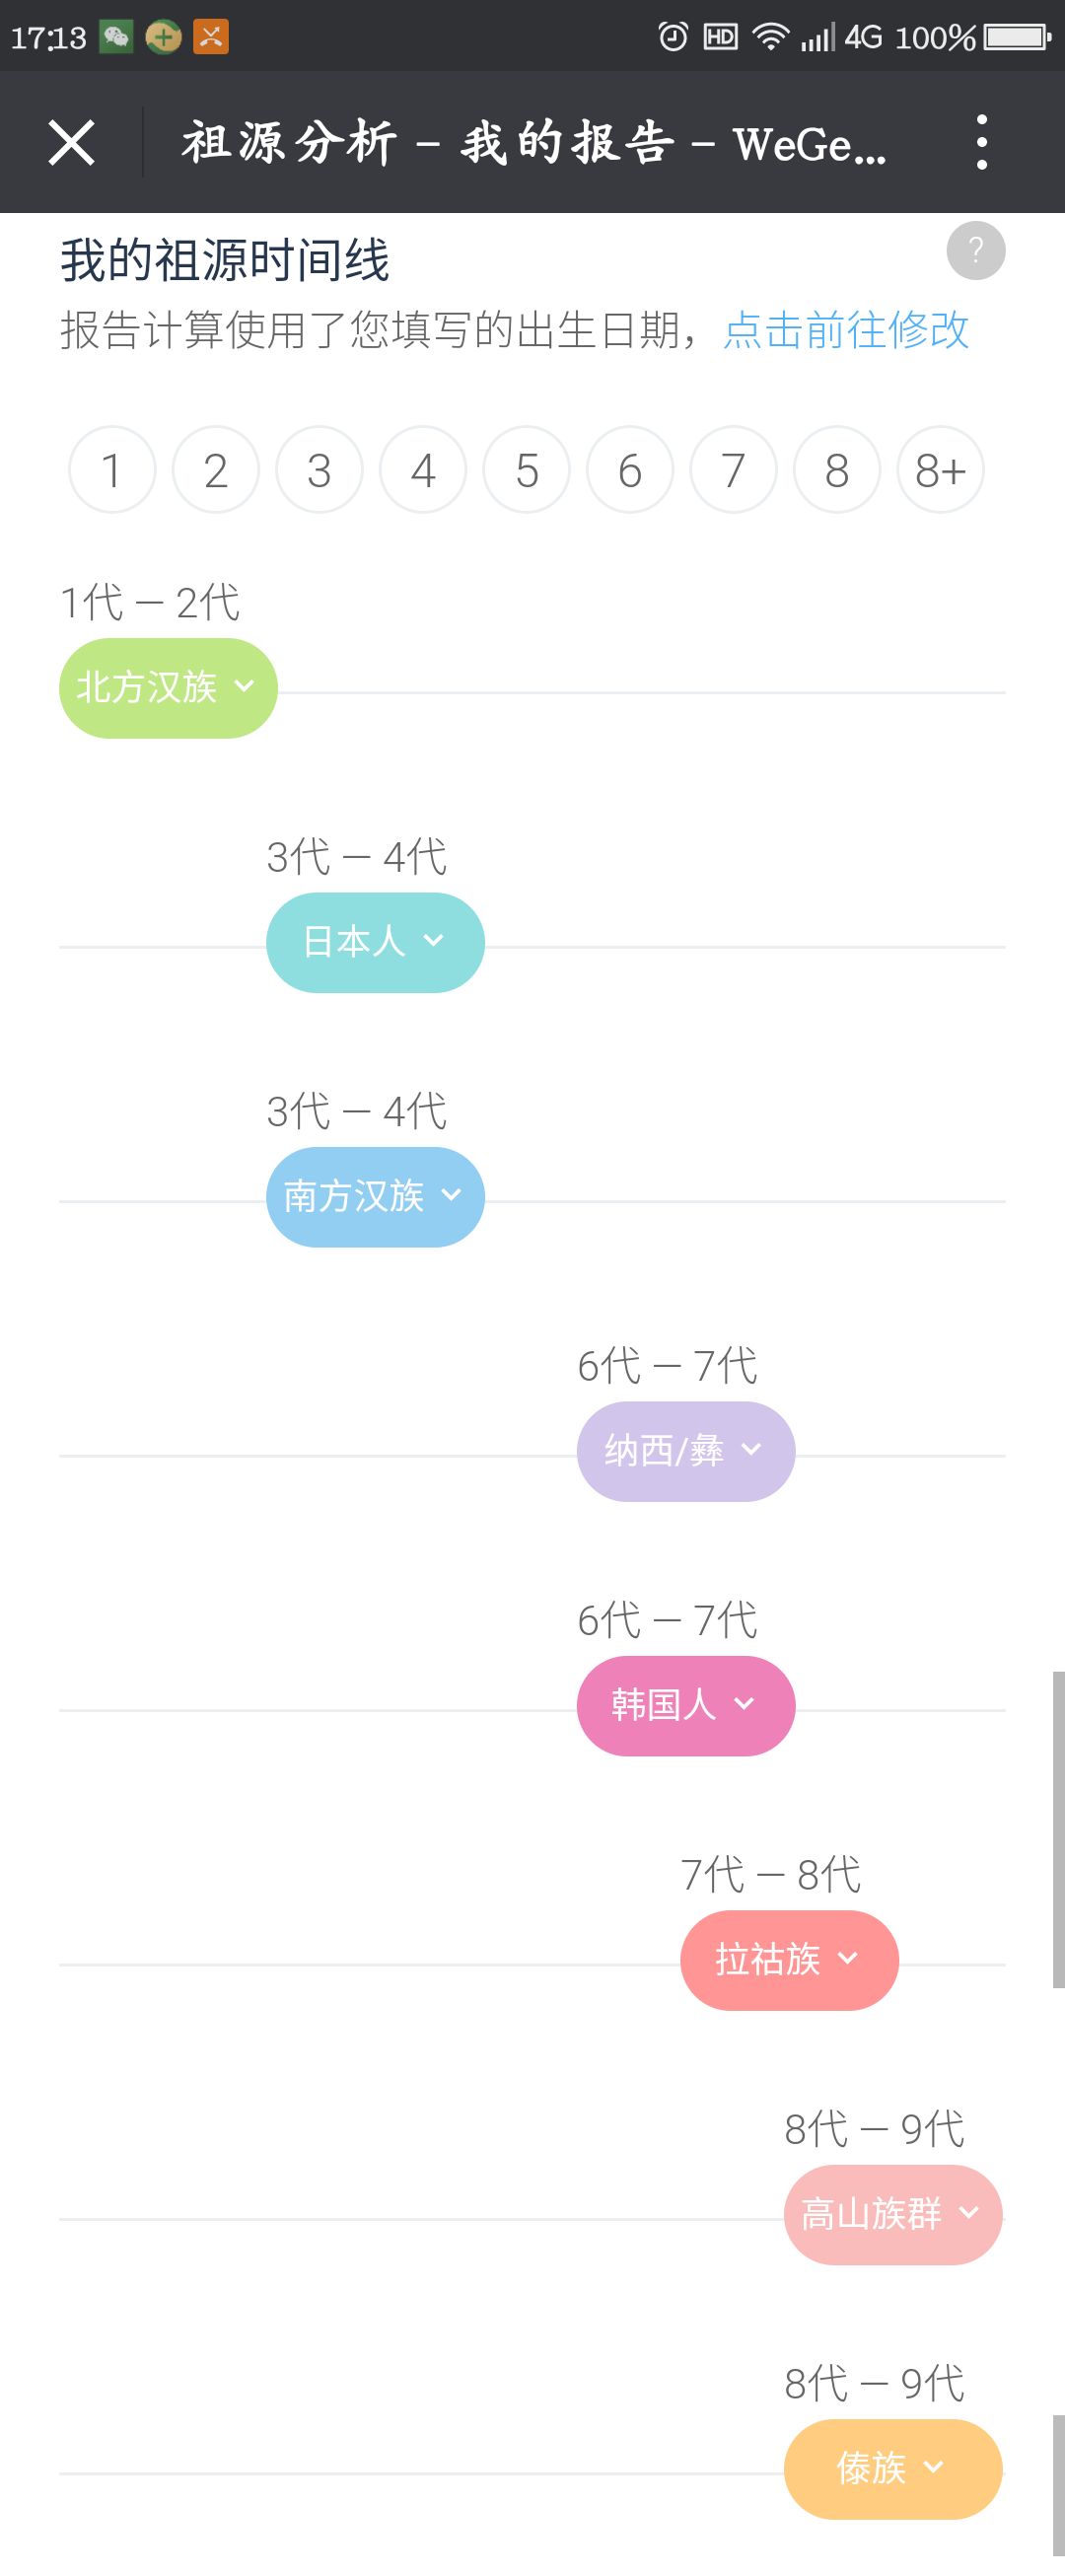The image size is (1065, 2576).
Task: Select the 8+ generation circle
Action: click(x=941, y=470)
